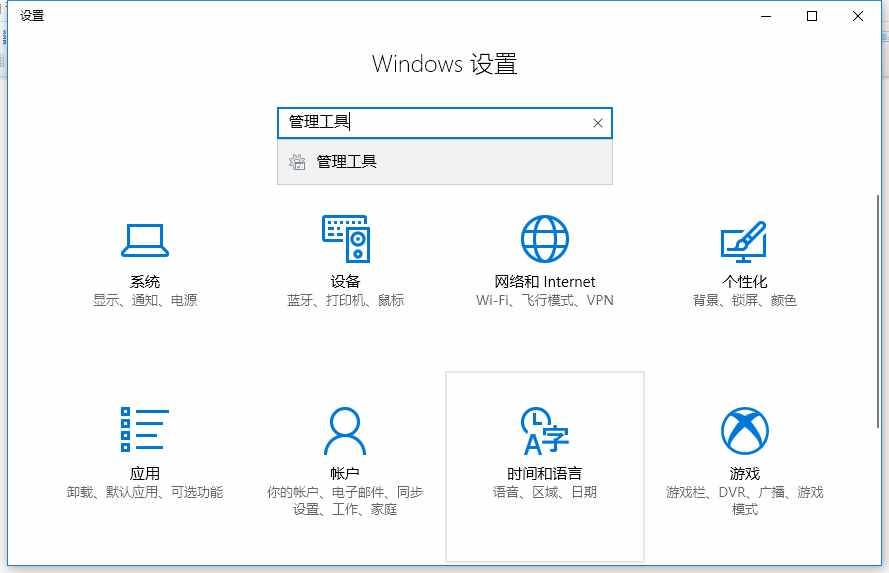This screenshot has width=889, height=573.
Task: Click the vertical scrollbar of settings window
Action: click(878, 312)
